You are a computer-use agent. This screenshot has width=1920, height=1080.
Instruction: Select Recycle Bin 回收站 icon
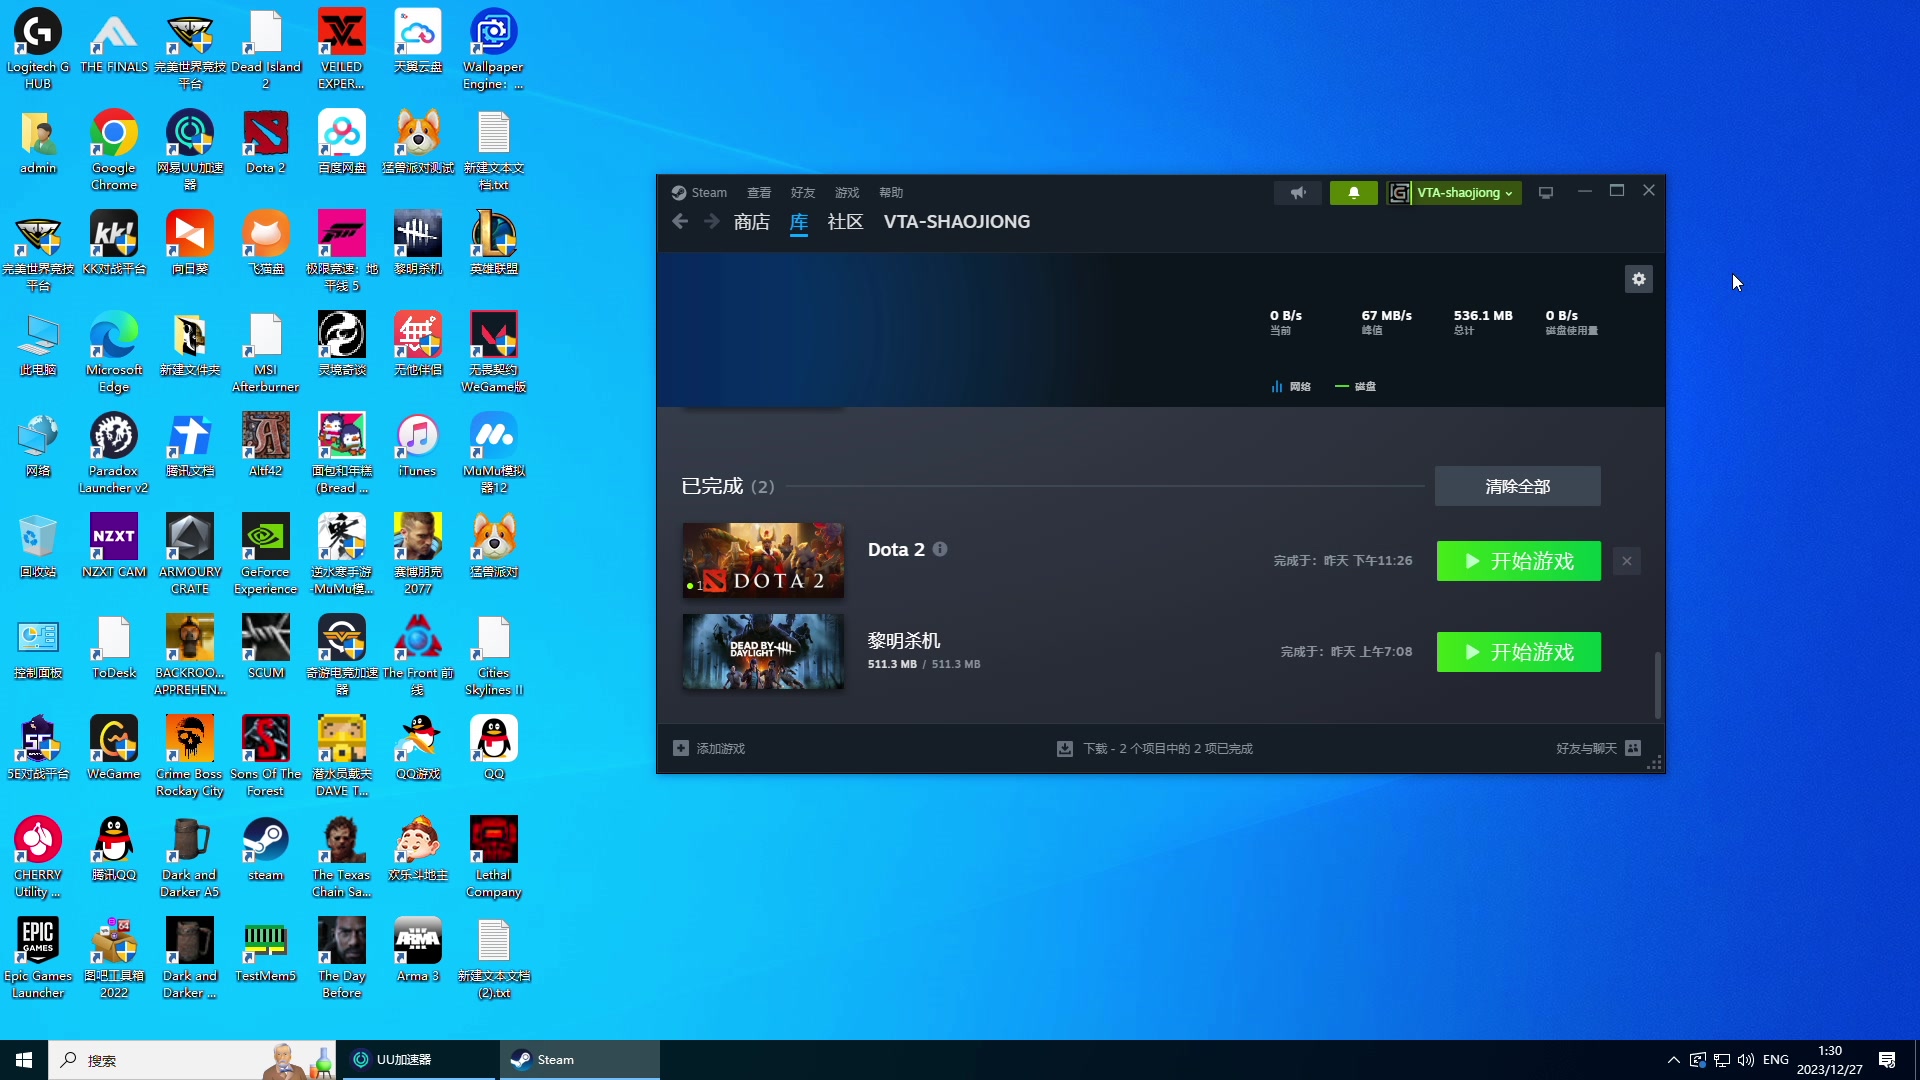click(38, 547)
